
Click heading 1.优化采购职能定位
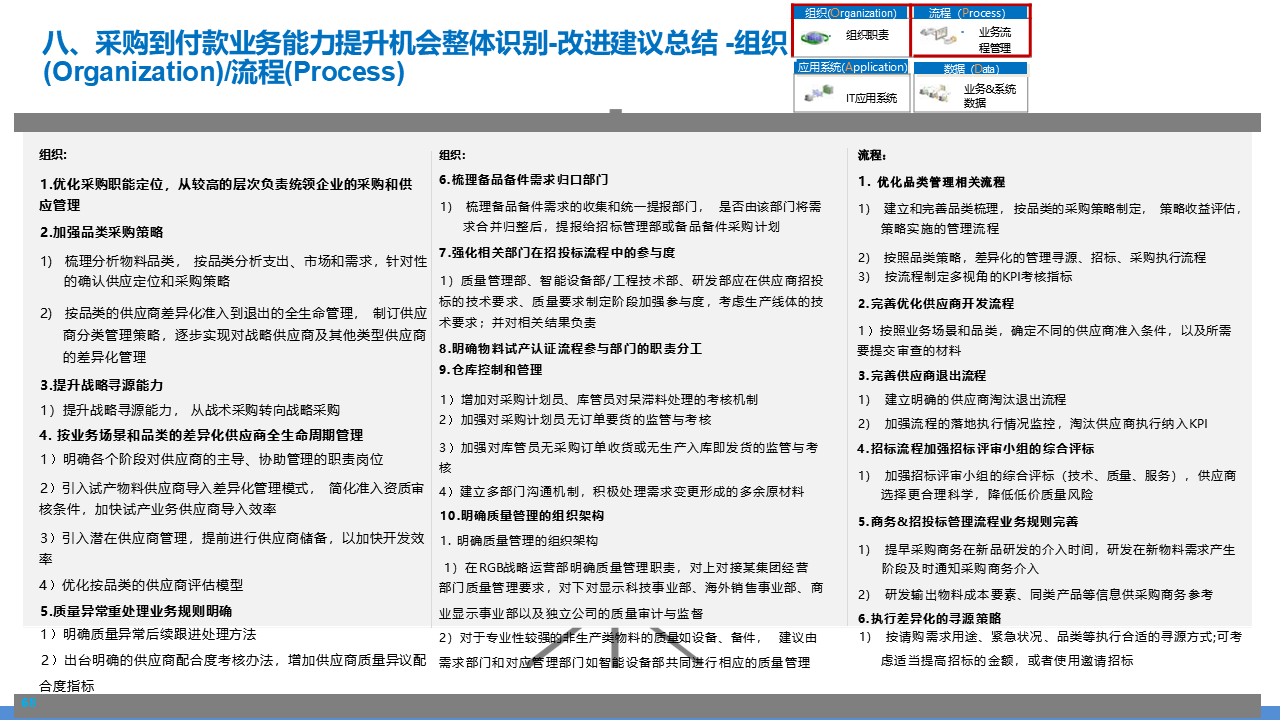point(225,194)
